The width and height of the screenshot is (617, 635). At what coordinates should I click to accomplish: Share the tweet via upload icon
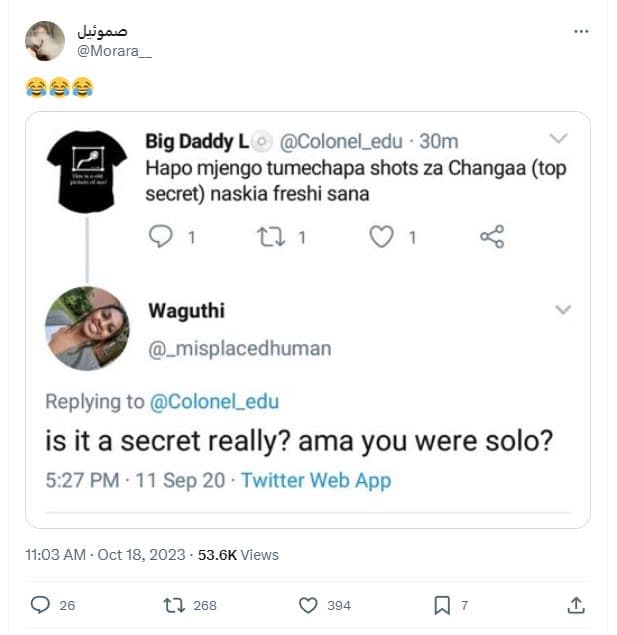click(x=575, y=605)
